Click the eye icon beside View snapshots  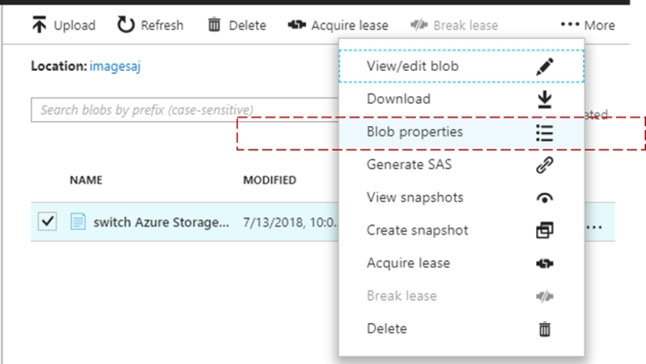[544, 198]
